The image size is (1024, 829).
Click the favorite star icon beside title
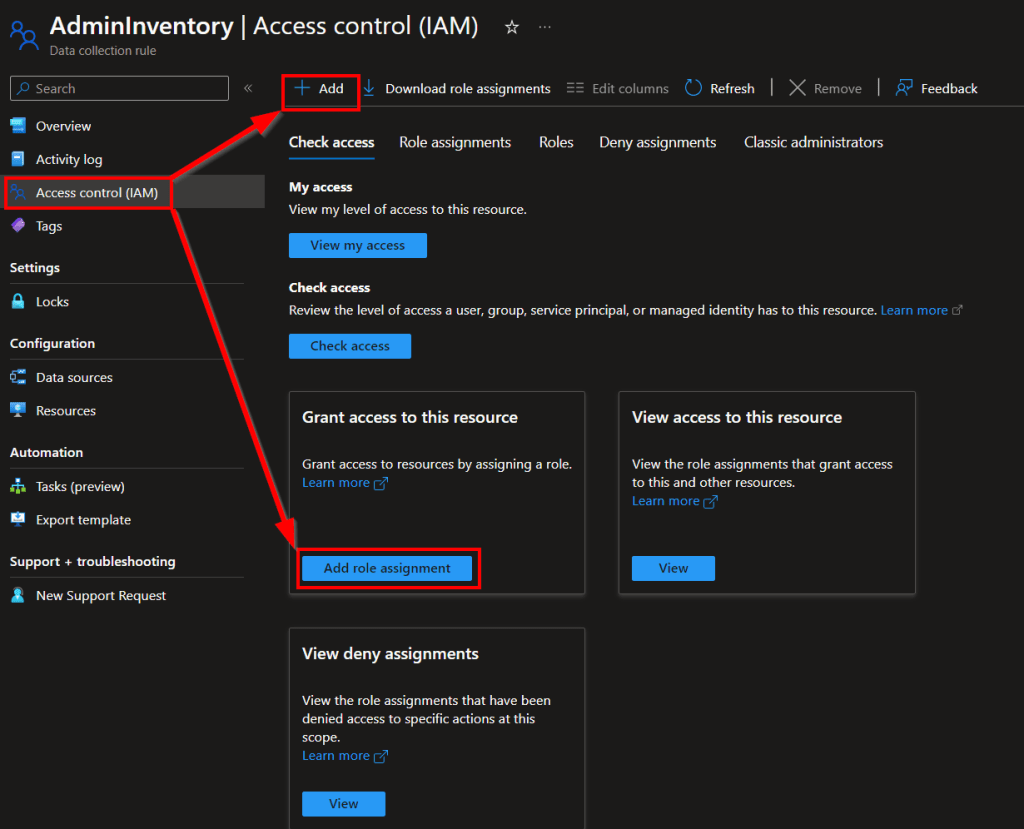[x=512, y=27]
